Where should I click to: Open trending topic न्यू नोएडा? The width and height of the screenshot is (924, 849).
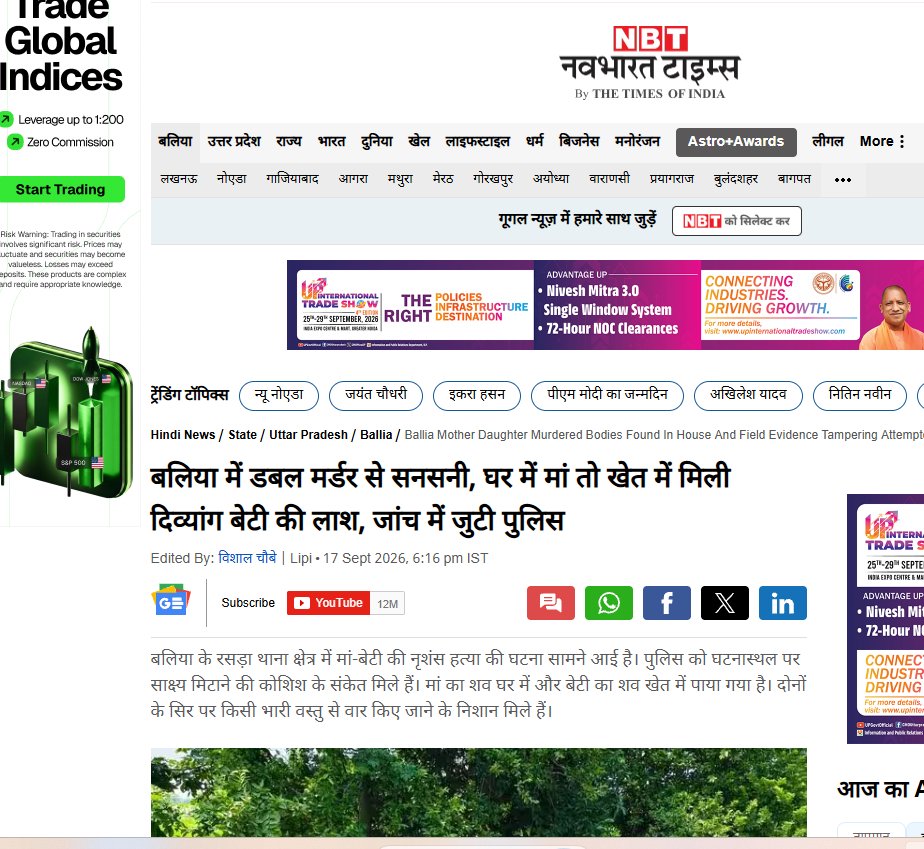pos(279,395)
